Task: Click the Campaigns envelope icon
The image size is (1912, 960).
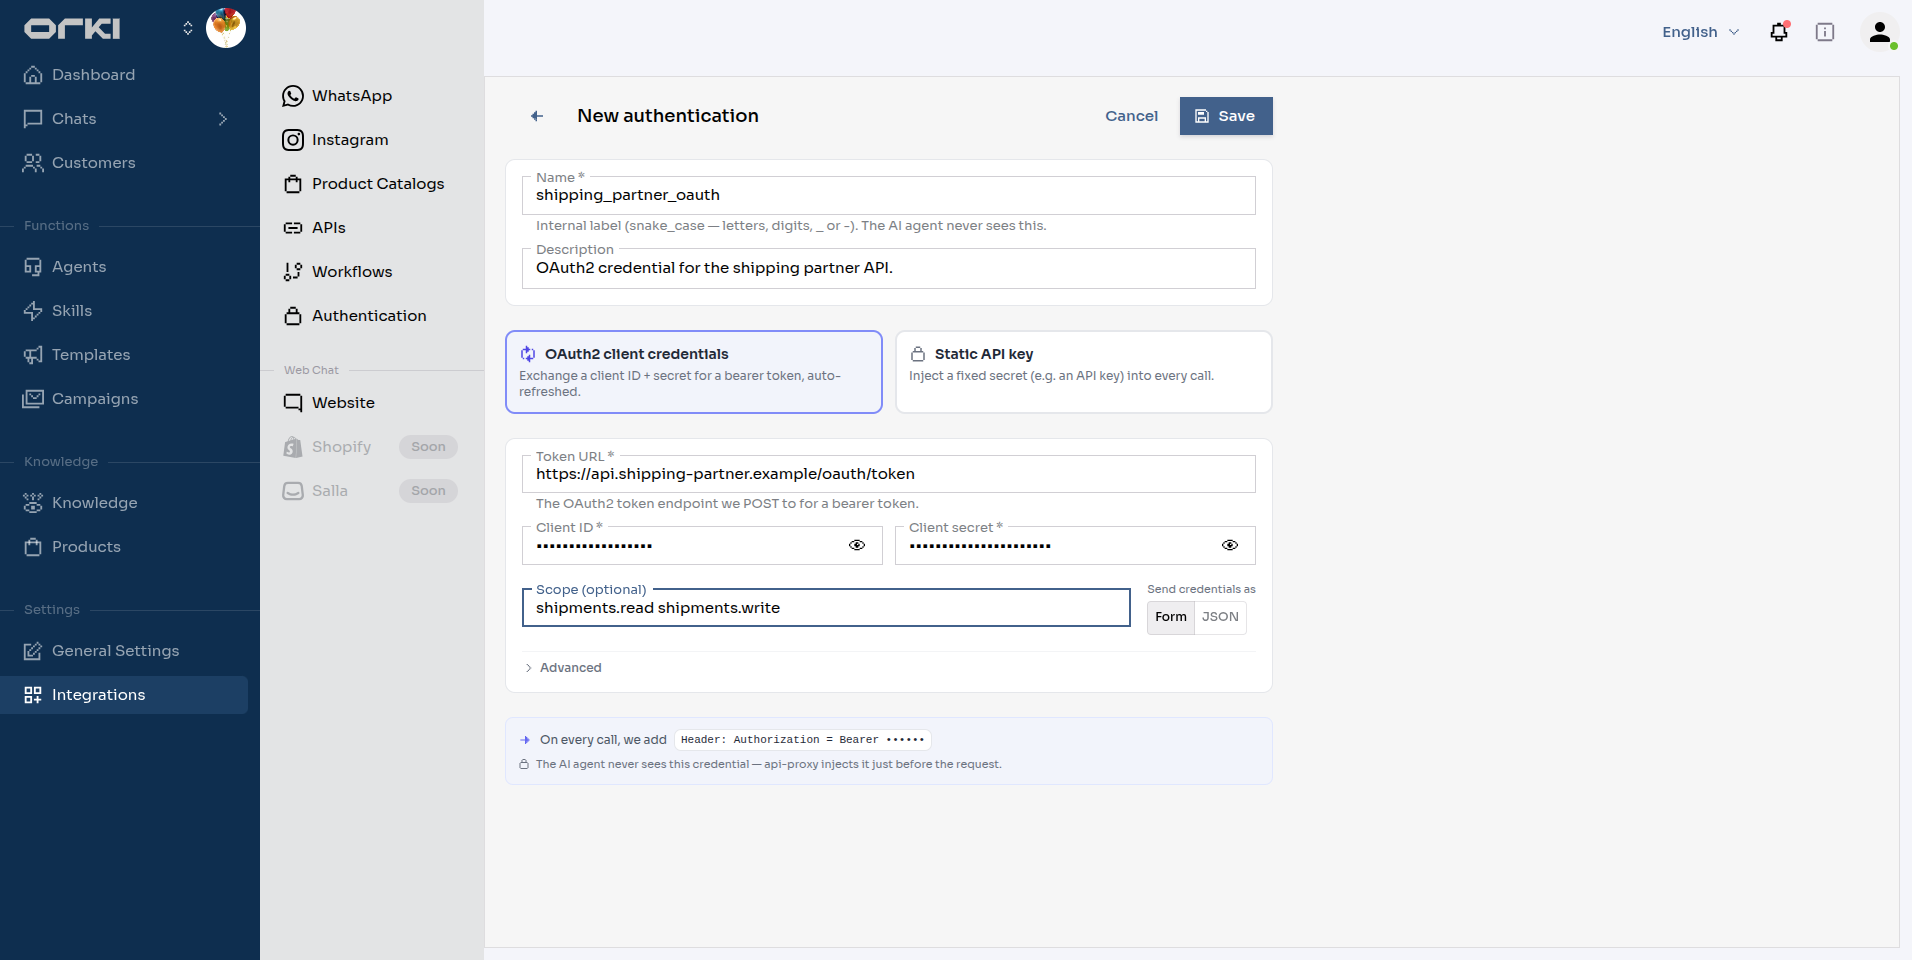Action: tap(33, 399)
